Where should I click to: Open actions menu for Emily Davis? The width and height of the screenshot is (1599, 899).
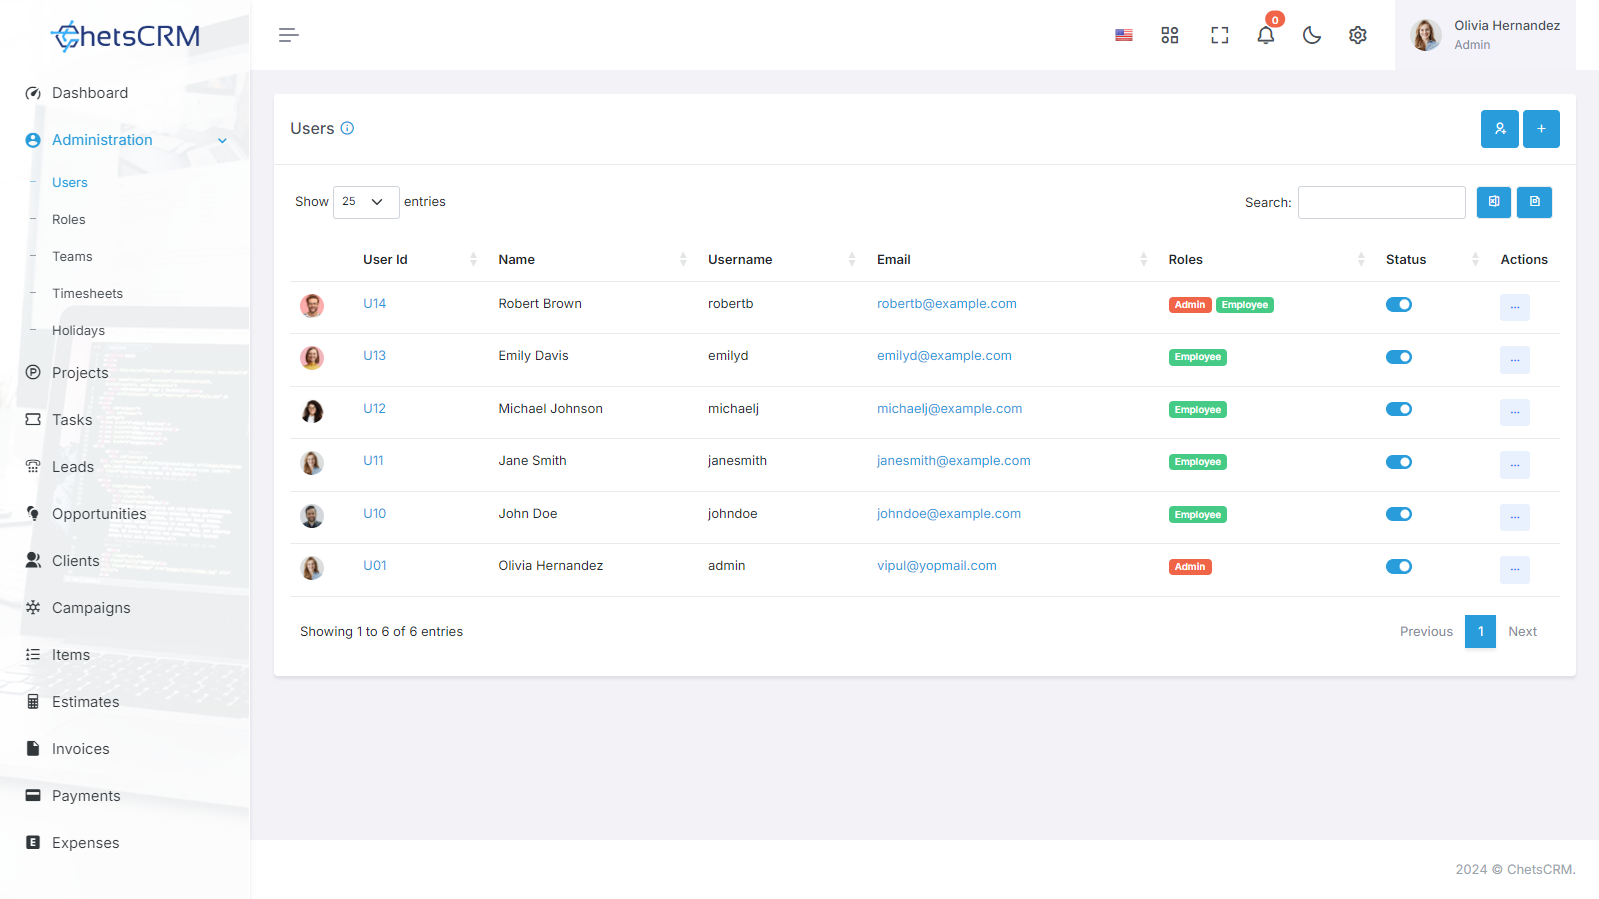tap(1515, 360)
